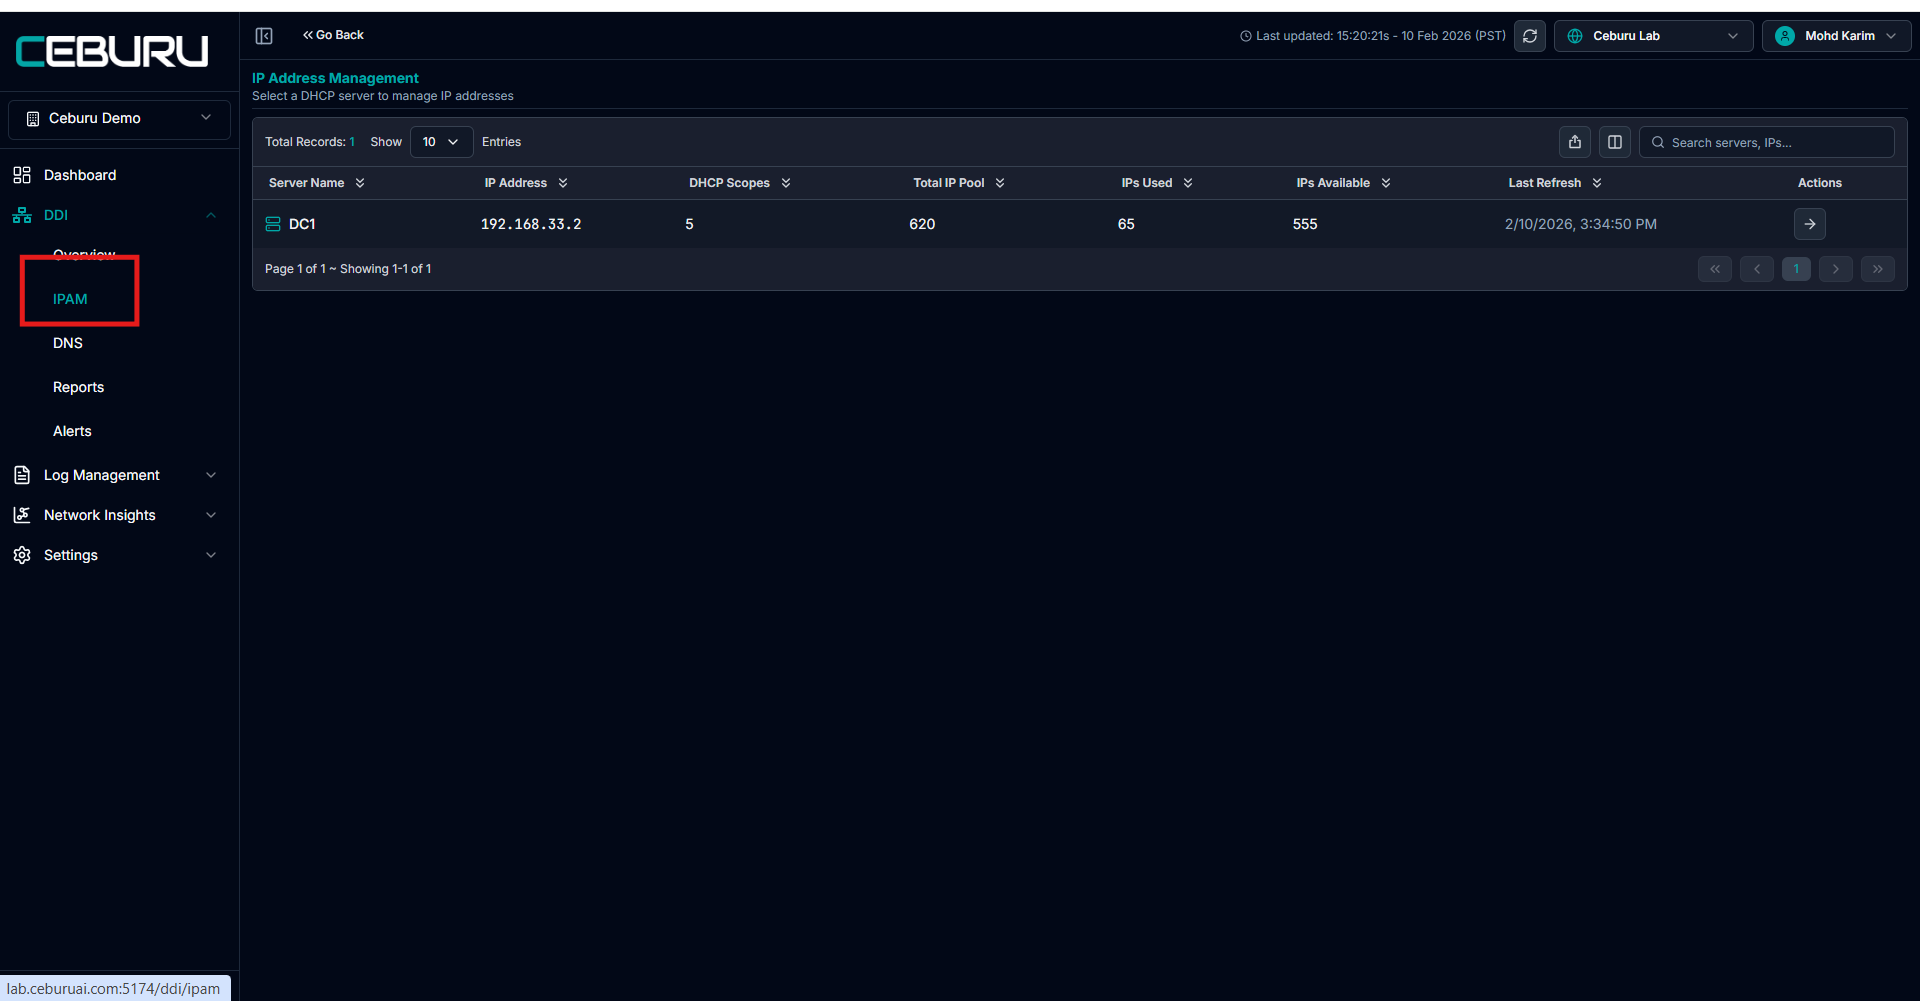This screenshot has width=1920, height=1001.
Task: Click the Ceburu logo
Action: pyautogui.click(x=112, y=51)
